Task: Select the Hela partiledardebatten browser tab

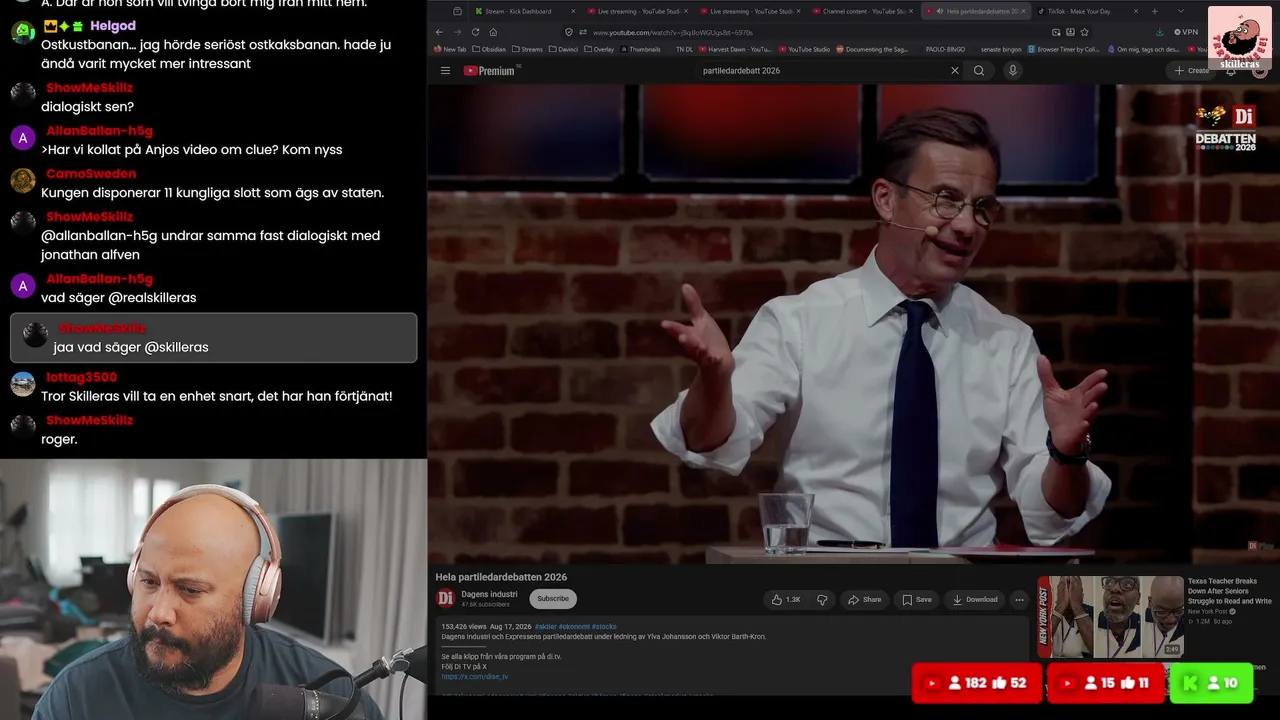Action: (975, 11)
